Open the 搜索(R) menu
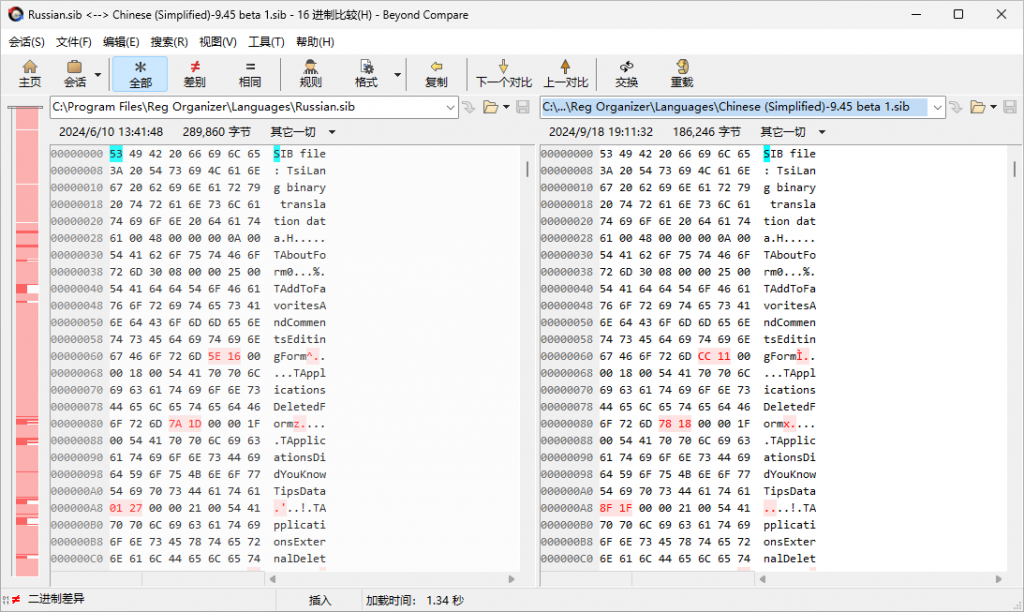 tap(169, 42)
